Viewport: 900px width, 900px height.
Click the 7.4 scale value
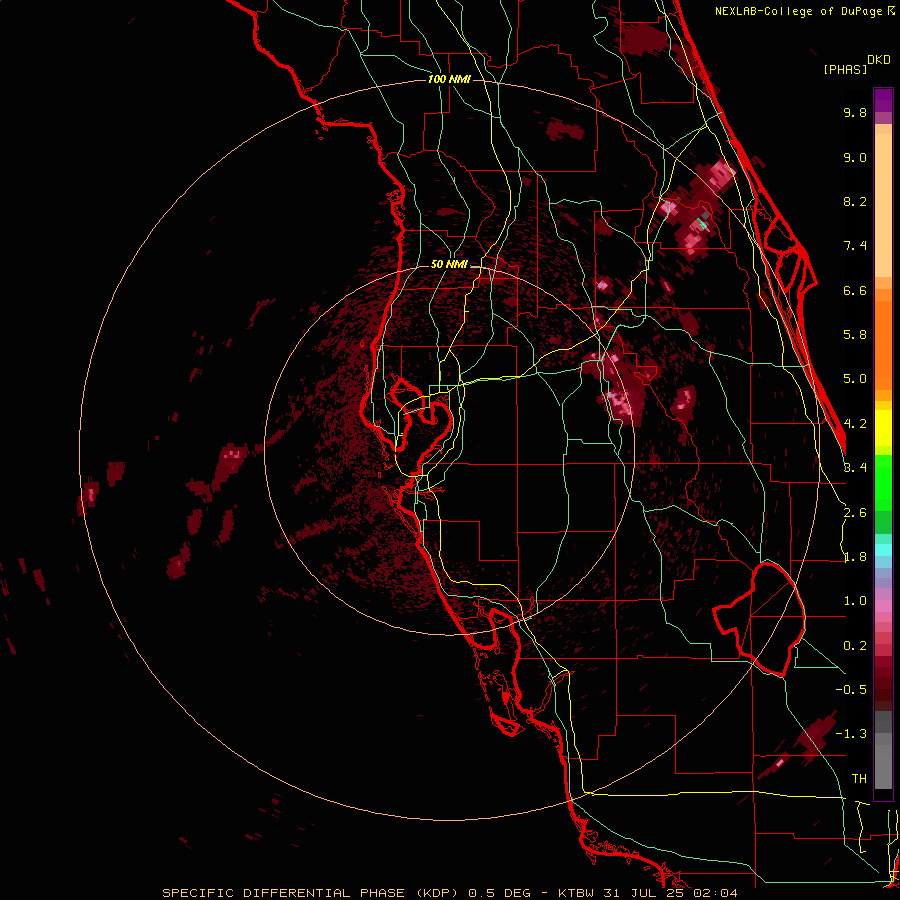coord(855,246)
